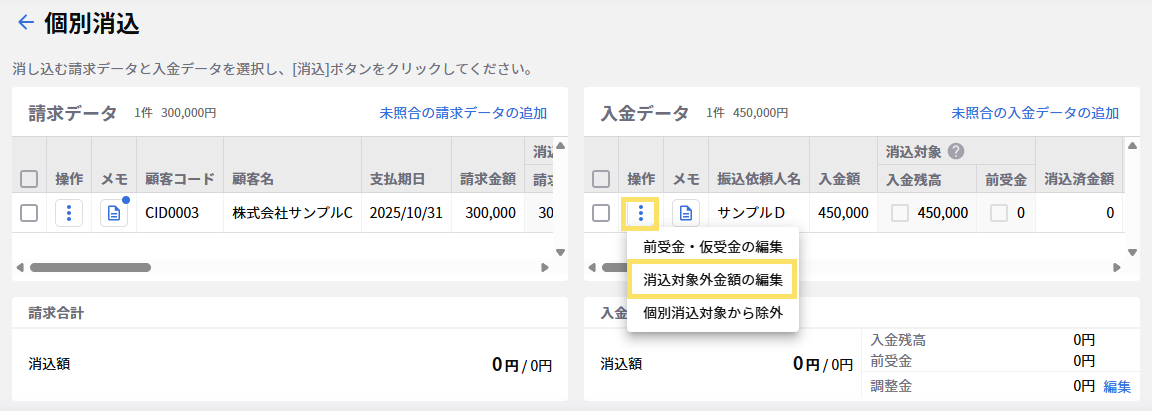1152x411 pixels.
Task: Toggle select-all checkbox in 入金データ header
Action: point(601,179)
